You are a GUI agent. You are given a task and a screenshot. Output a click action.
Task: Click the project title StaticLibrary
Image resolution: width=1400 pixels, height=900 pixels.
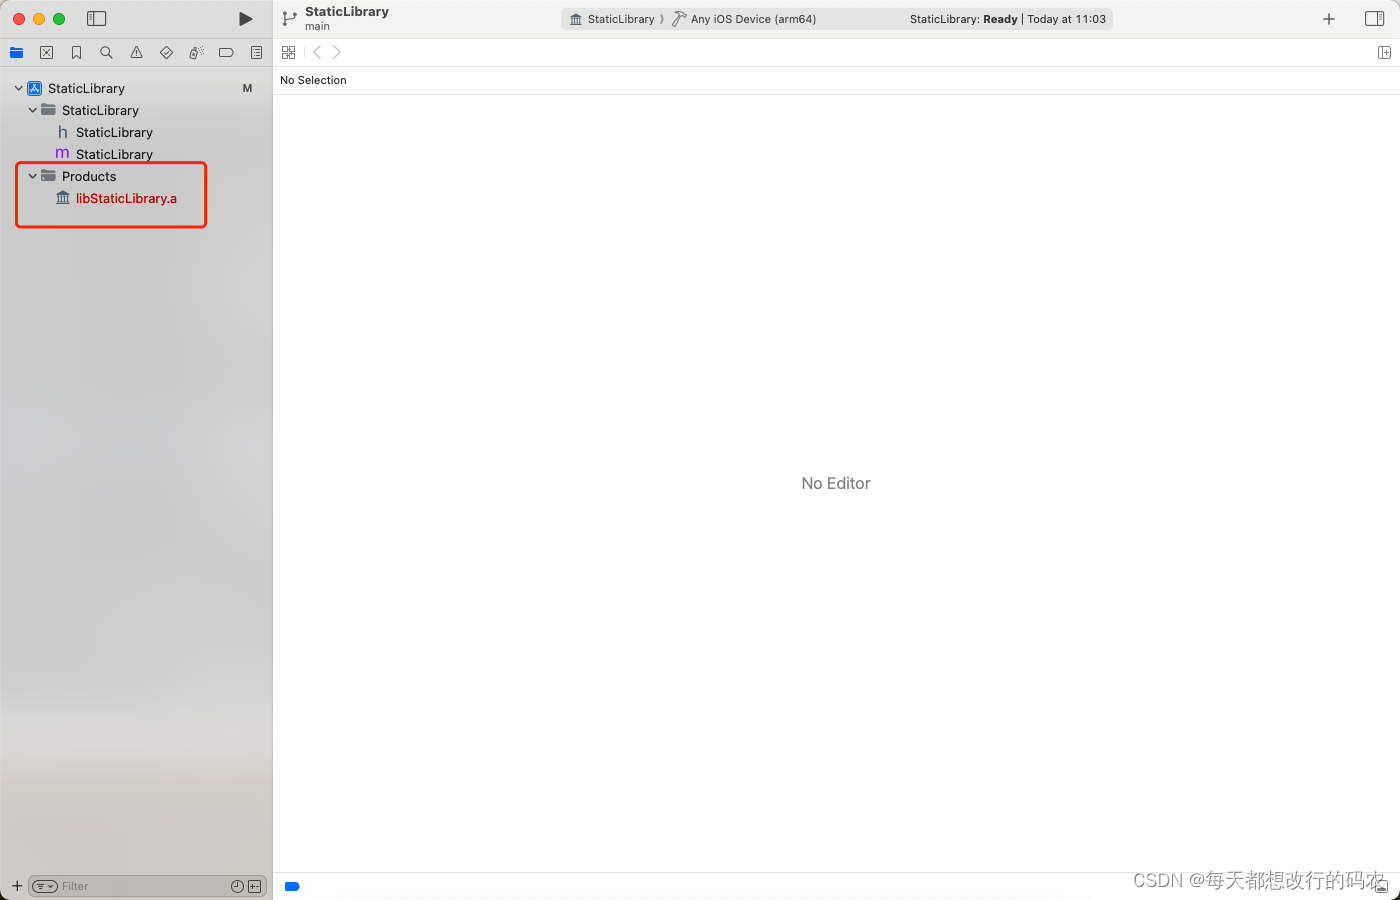coord(347,12)
